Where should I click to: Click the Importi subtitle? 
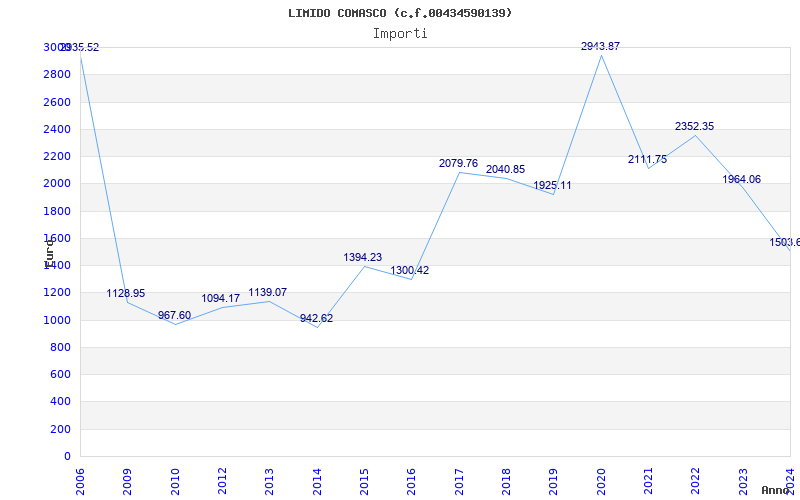pos(400,34)
